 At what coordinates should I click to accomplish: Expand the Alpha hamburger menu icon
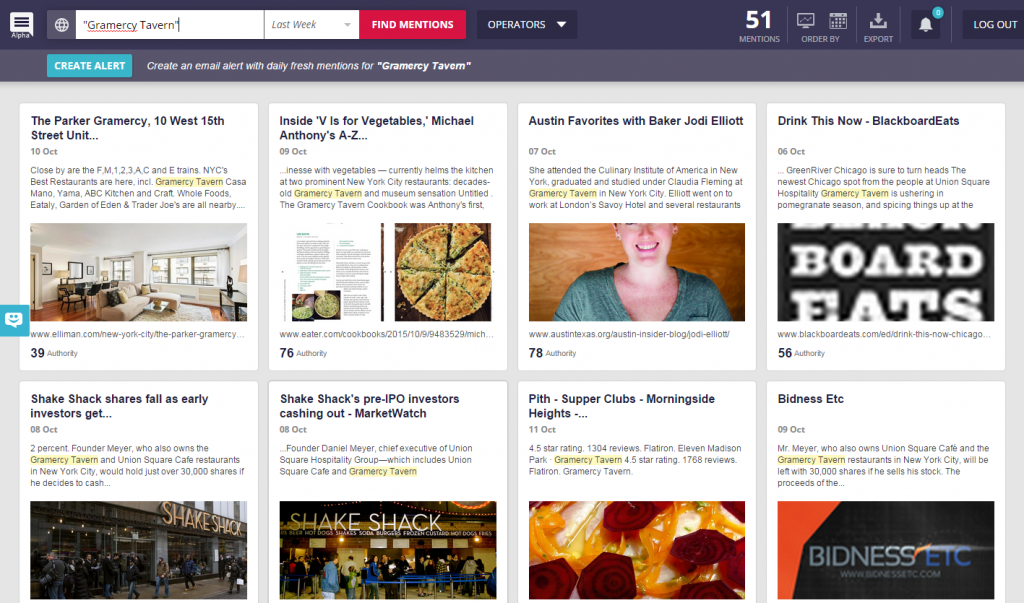pos(20,23)
